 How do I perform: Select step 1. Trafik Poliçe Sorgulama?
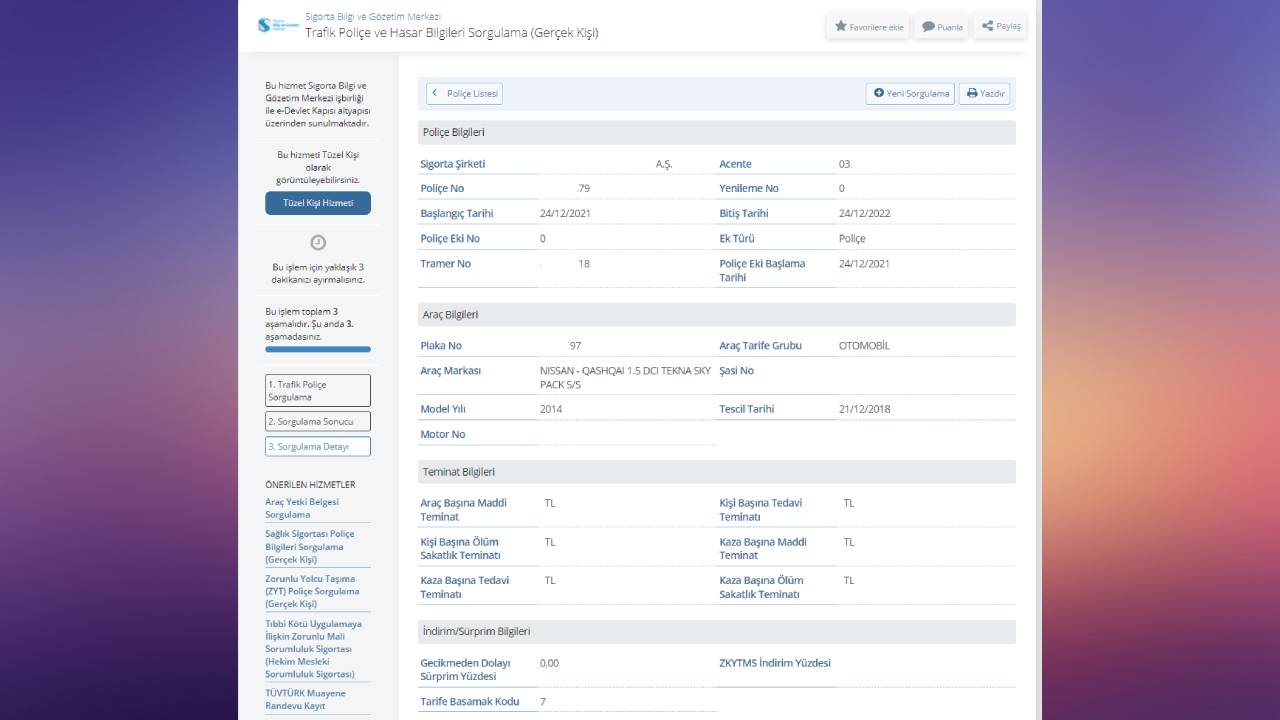click(x=318, y=391)
